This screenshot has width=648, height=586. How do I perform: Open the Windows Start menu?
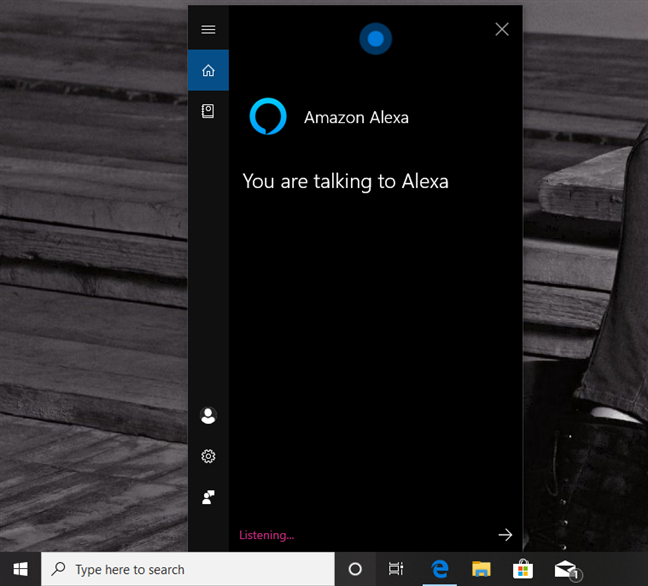pyautogui.click(x=20, y=569)
